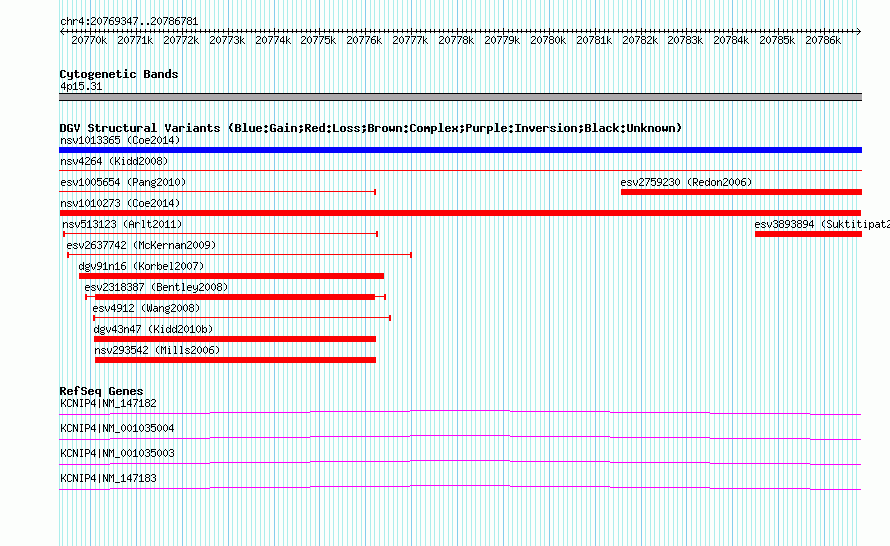The height and width of the screenshot is (546, 890).
Task: Click the Cytogenetic Bands track title
Action: 119,74
